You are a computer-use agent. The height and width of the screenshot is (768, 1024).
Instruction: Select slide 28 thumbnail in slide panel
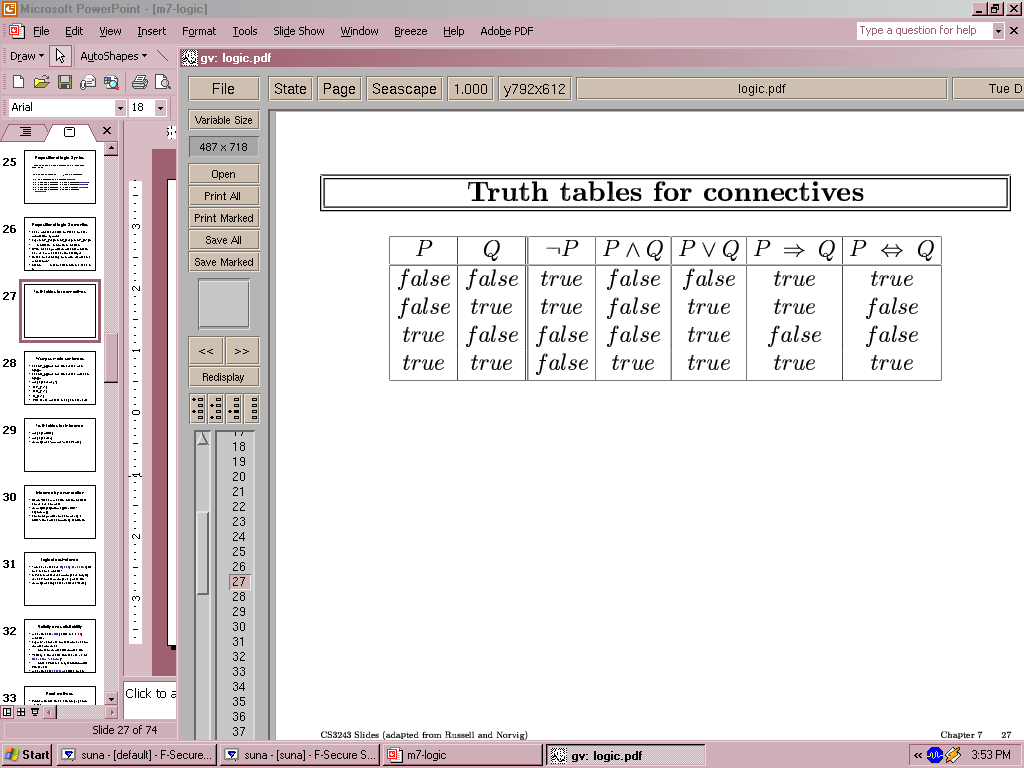pyautogui.click(x=60, y=378)
